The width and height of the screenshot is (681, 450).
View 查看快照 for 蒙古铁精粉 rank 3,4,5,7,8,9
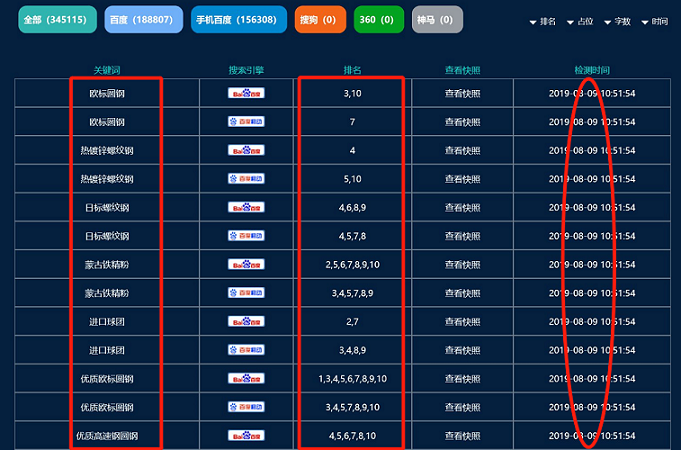[x=463, y=293]
